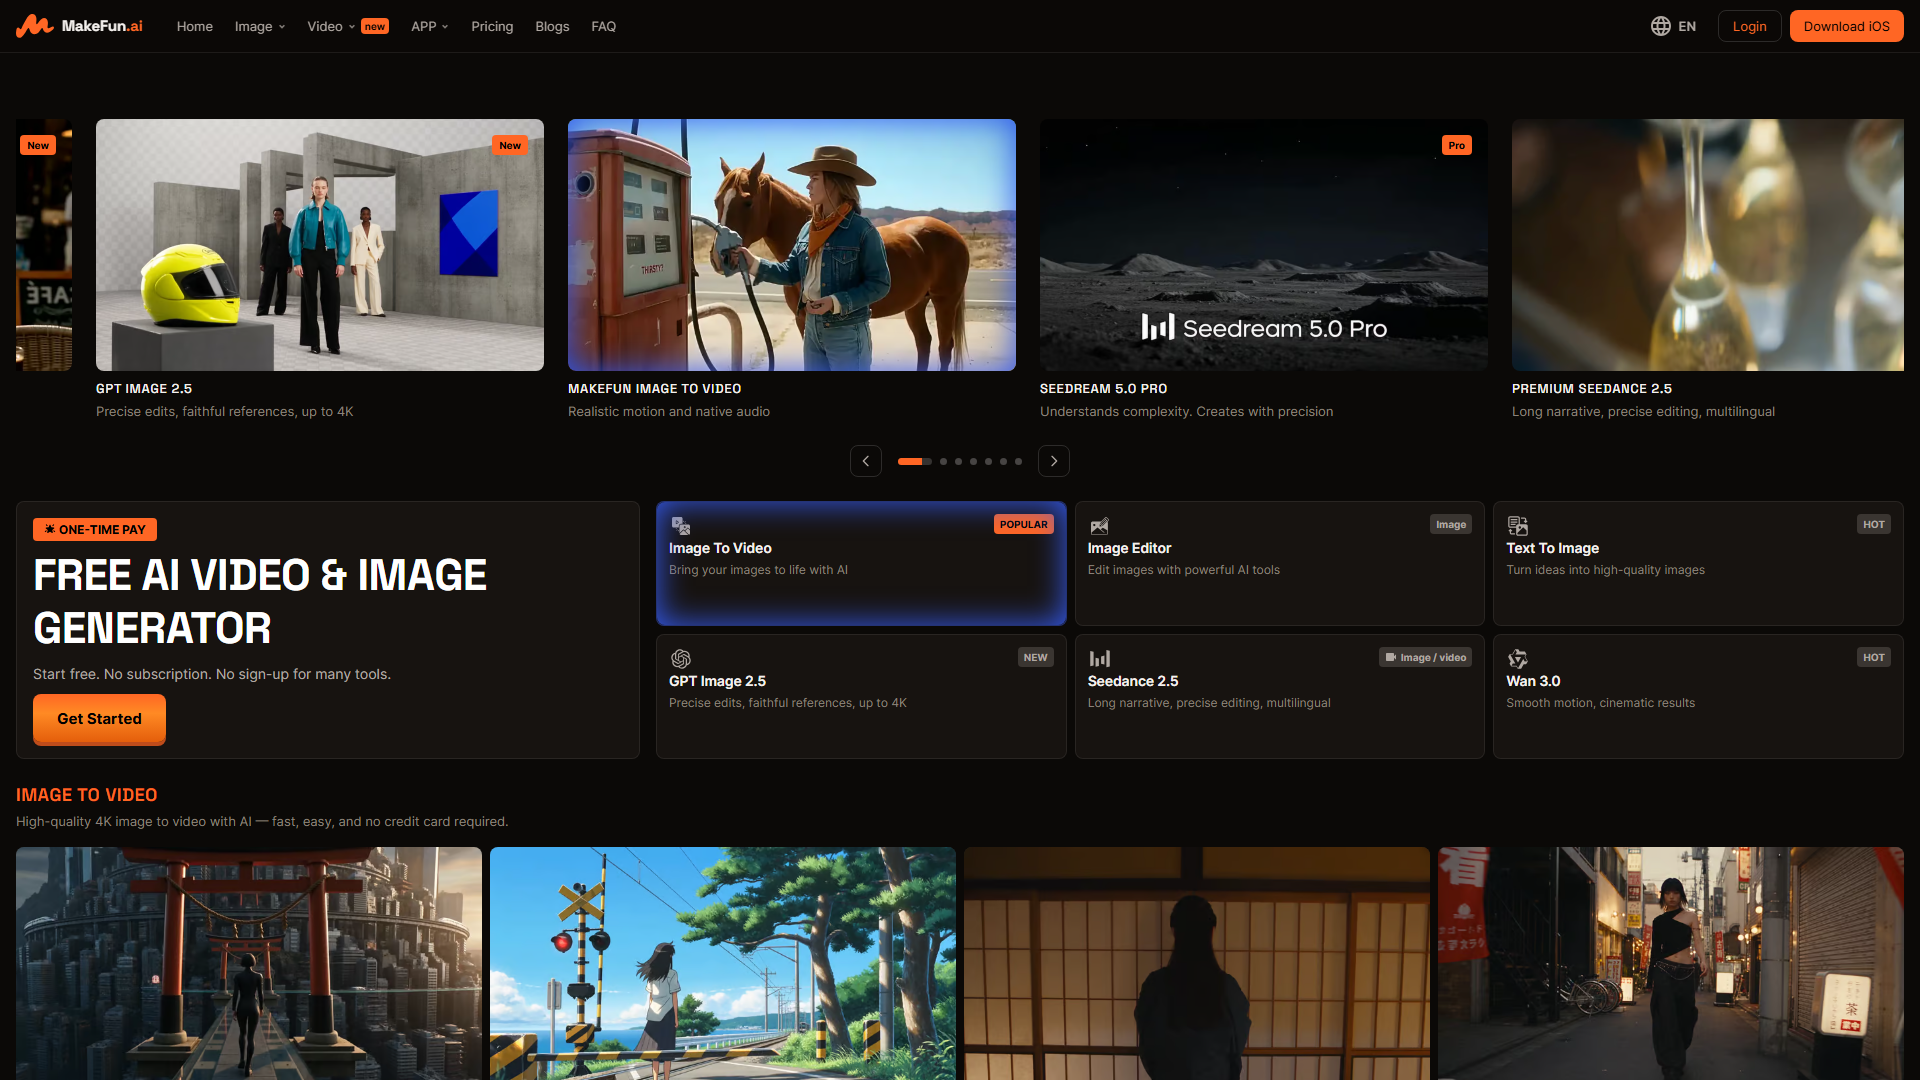Click the NEW badge on GPT Image 2.5 card
Viewport: 1920px width, 1080px height.
(x=1036, y=658)
